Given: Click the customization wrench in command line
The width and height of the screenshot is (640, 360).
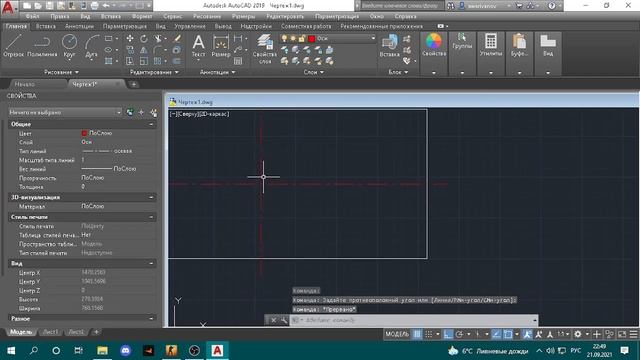Looking at the screenshot, I should click(x=284, y=320).
